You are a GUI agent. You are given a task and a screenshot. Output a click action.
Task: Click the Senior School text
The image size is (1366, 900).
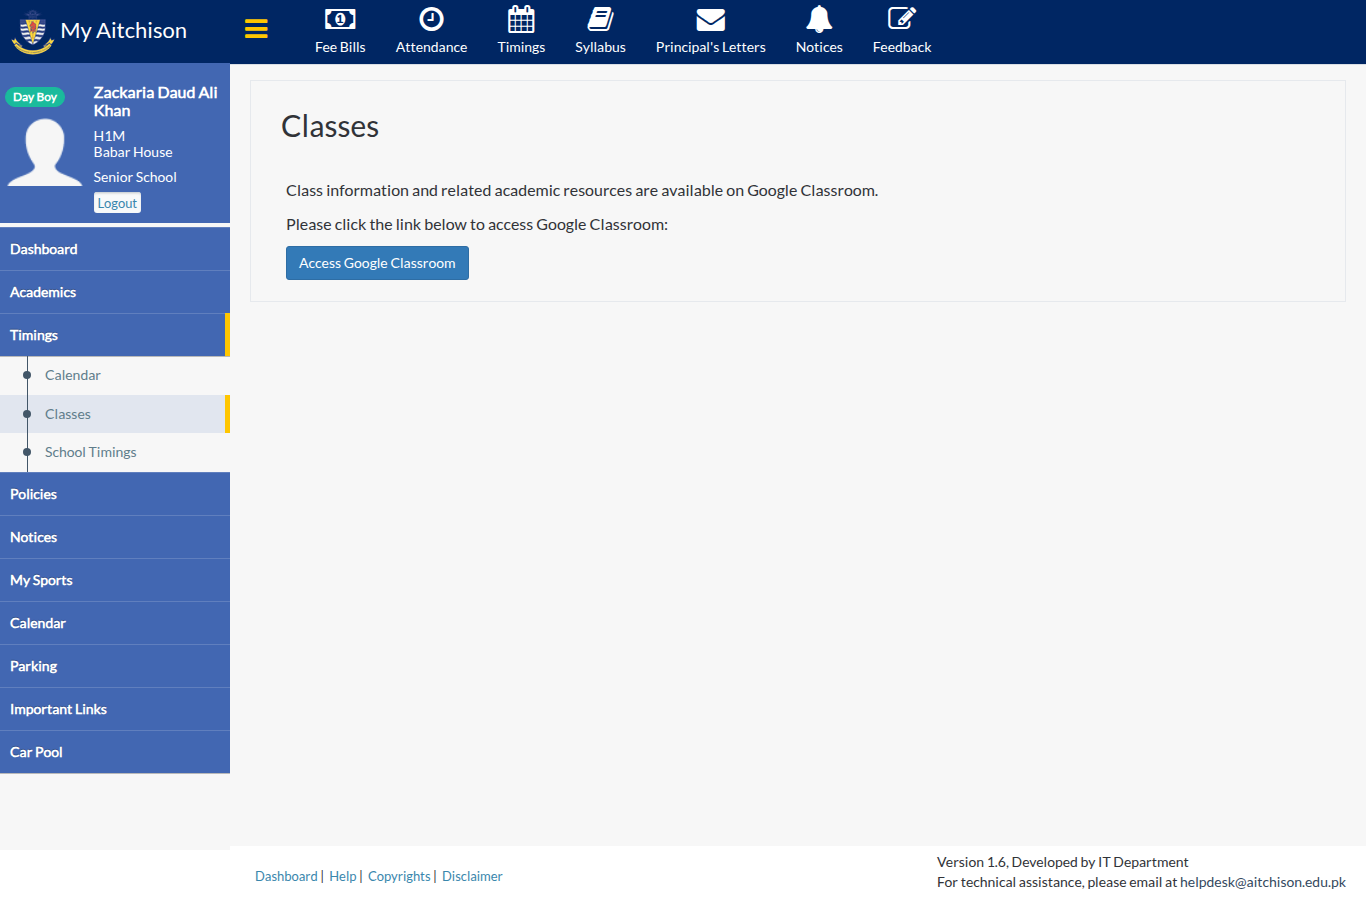point(135,177)
